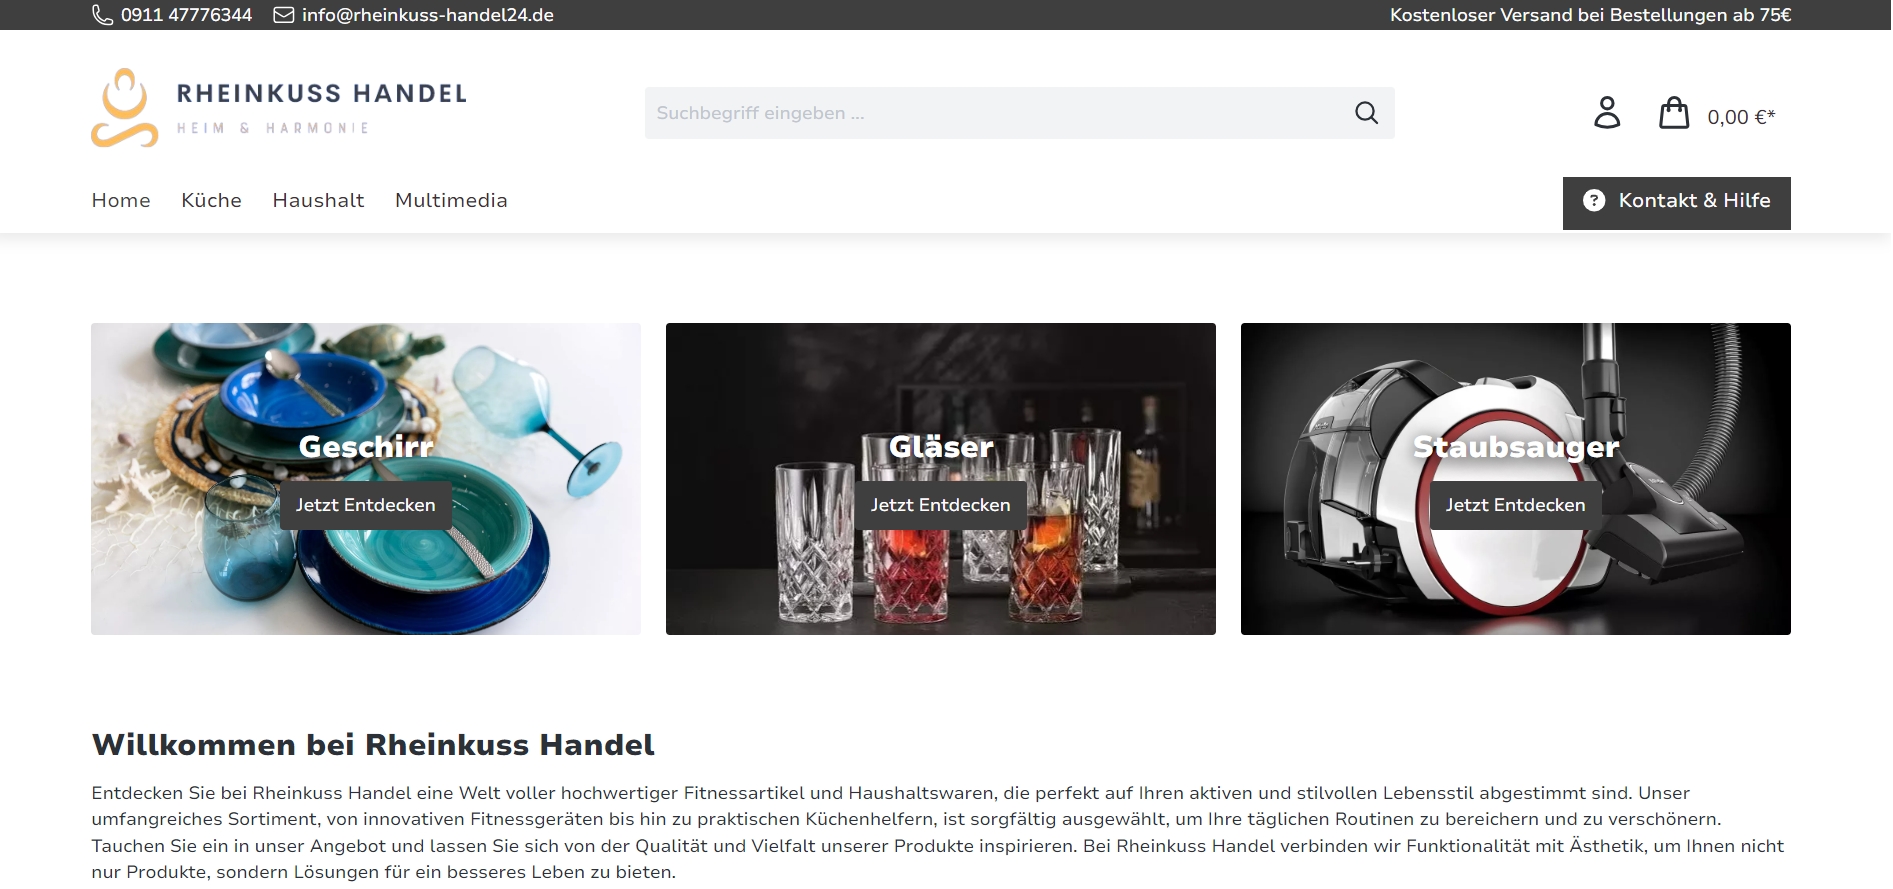The width and height of the screenshot is (1893, 889).
Task: Open the Küche category menu
Action: [x=211, y=200]
